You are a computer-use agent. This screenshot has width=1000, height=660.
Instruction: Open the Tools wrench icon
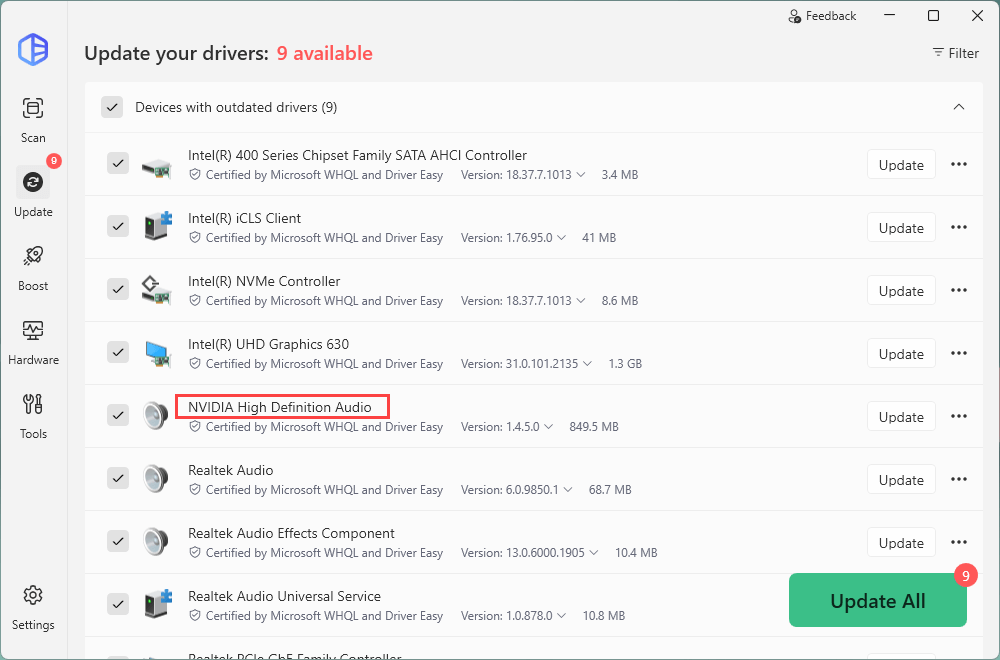(33, 404)
